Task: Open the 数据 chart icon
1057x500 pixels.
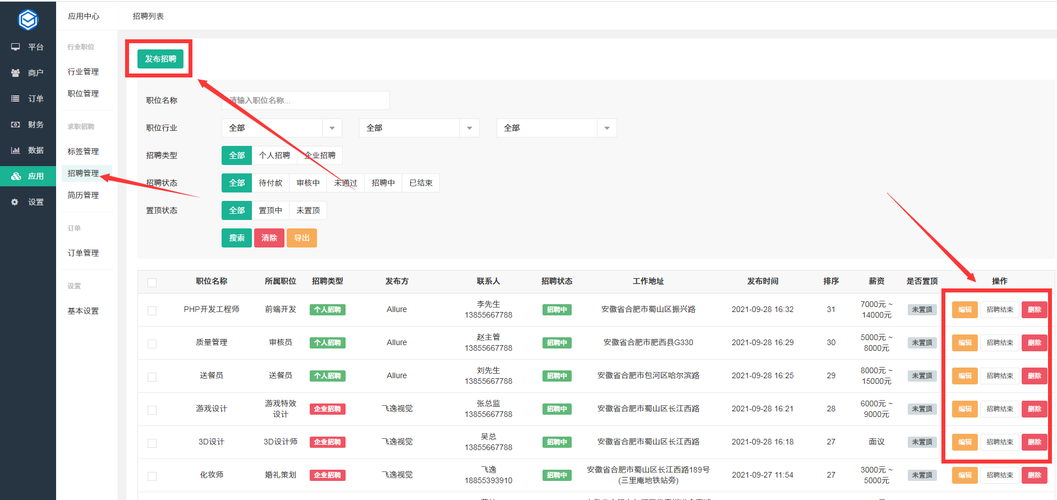Action: (x=16, y=150)
